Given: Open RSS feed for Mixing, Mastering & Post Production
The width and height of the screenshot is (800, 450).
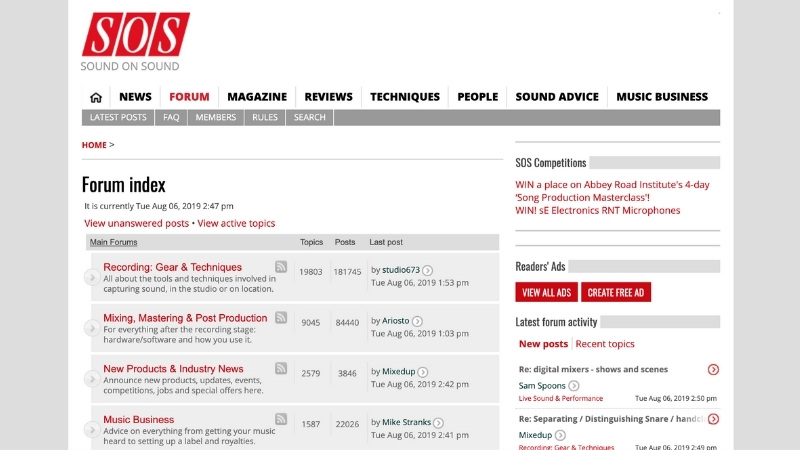Looking at the screenshot, I should [281, 318].
